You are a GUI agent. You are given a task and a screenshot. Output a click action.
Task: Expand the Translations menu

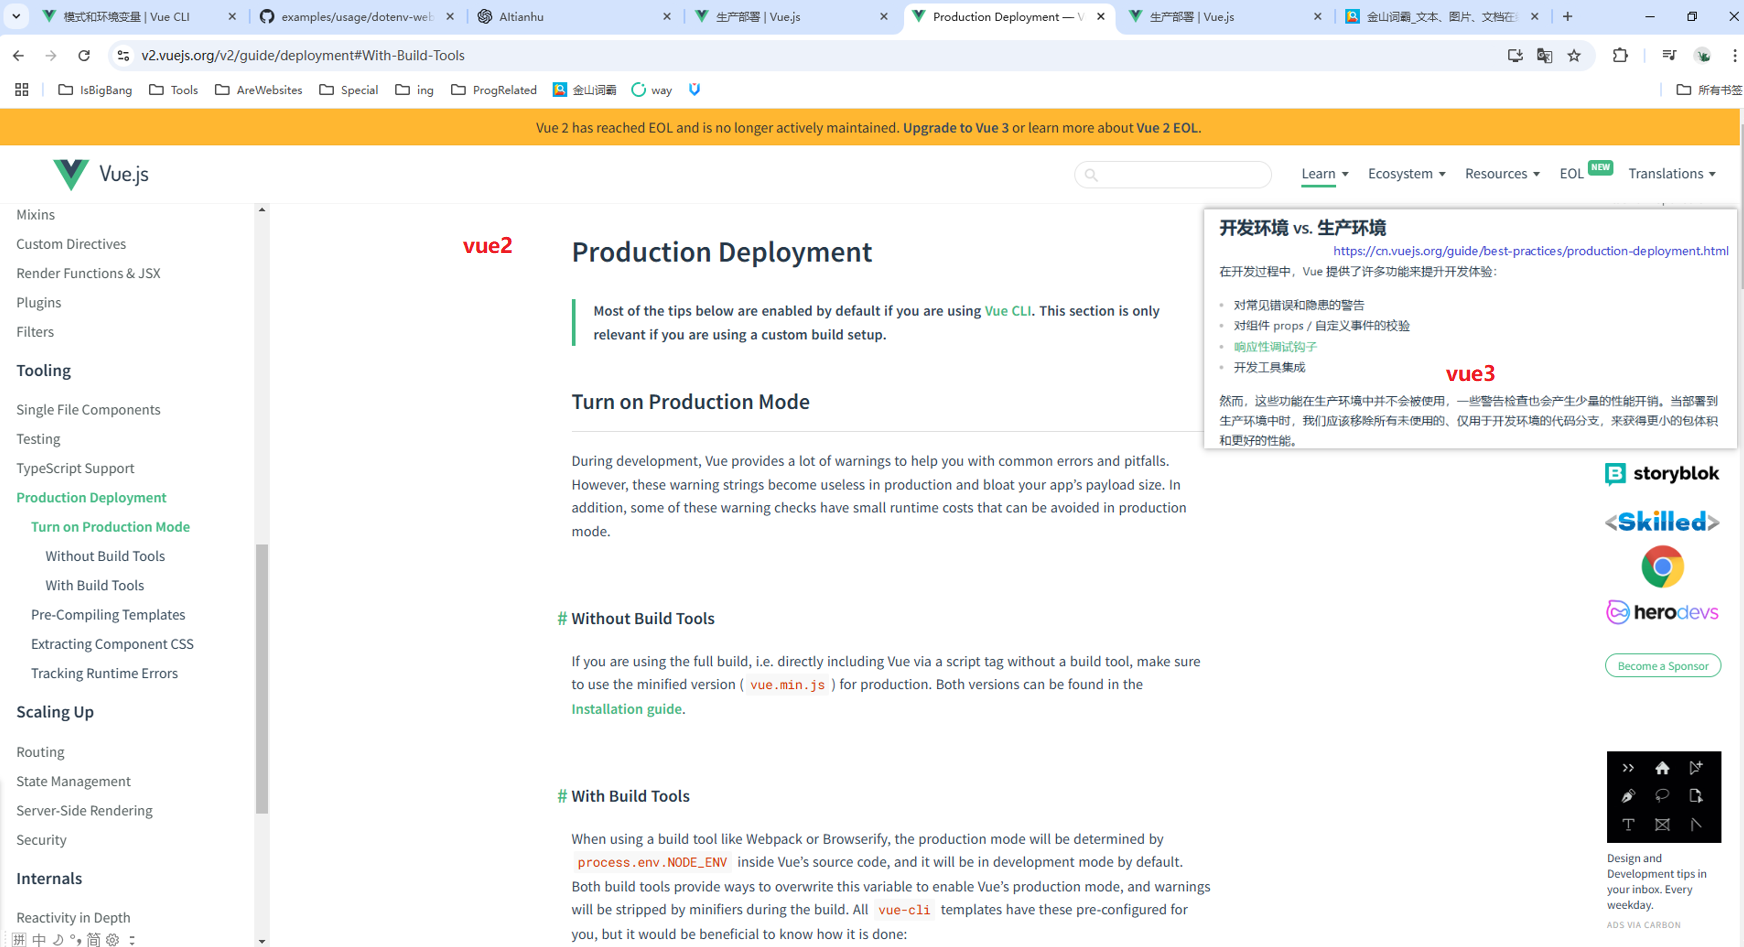click(1672, 173)
